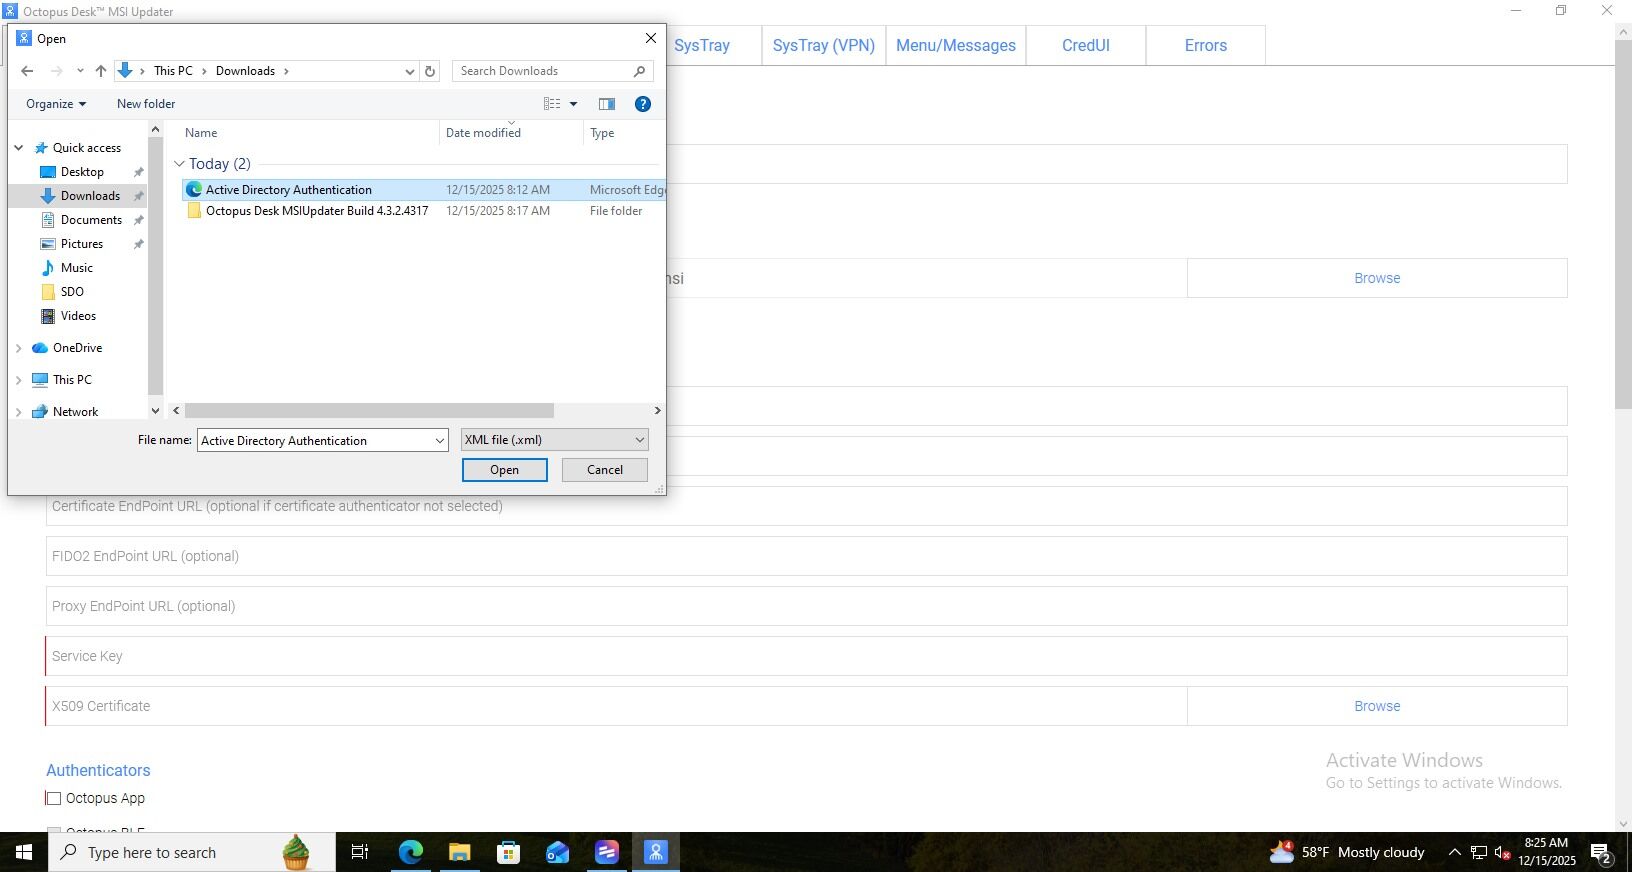Sort files by Name column
The width and height of the screenshot is (1632, 872).
200,133
